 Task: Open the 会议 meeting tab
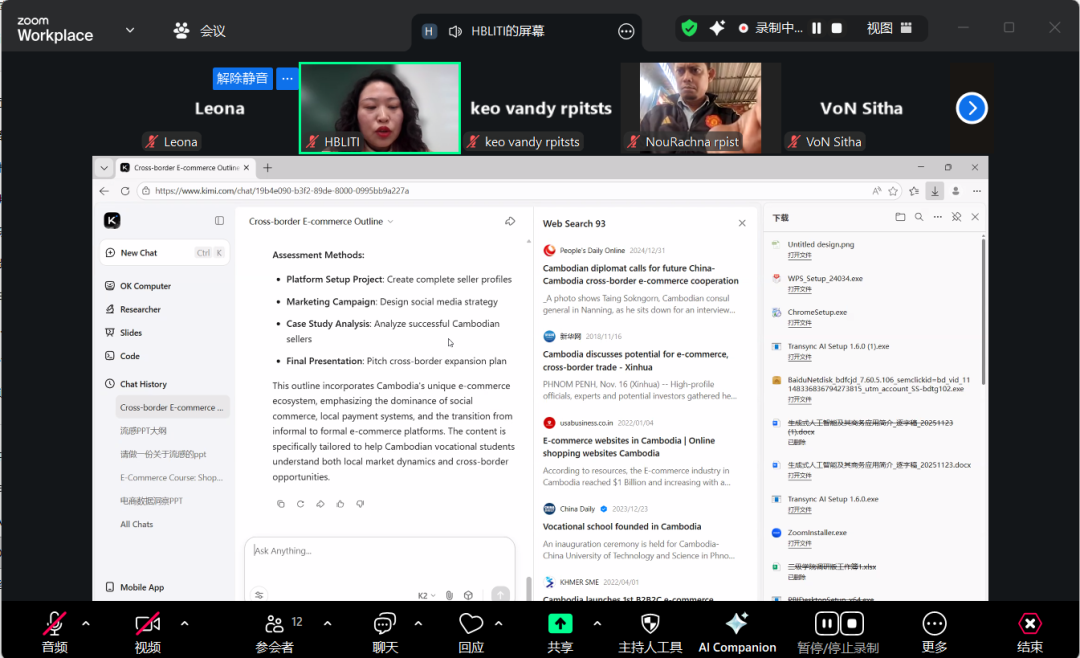tap(200, 31)
